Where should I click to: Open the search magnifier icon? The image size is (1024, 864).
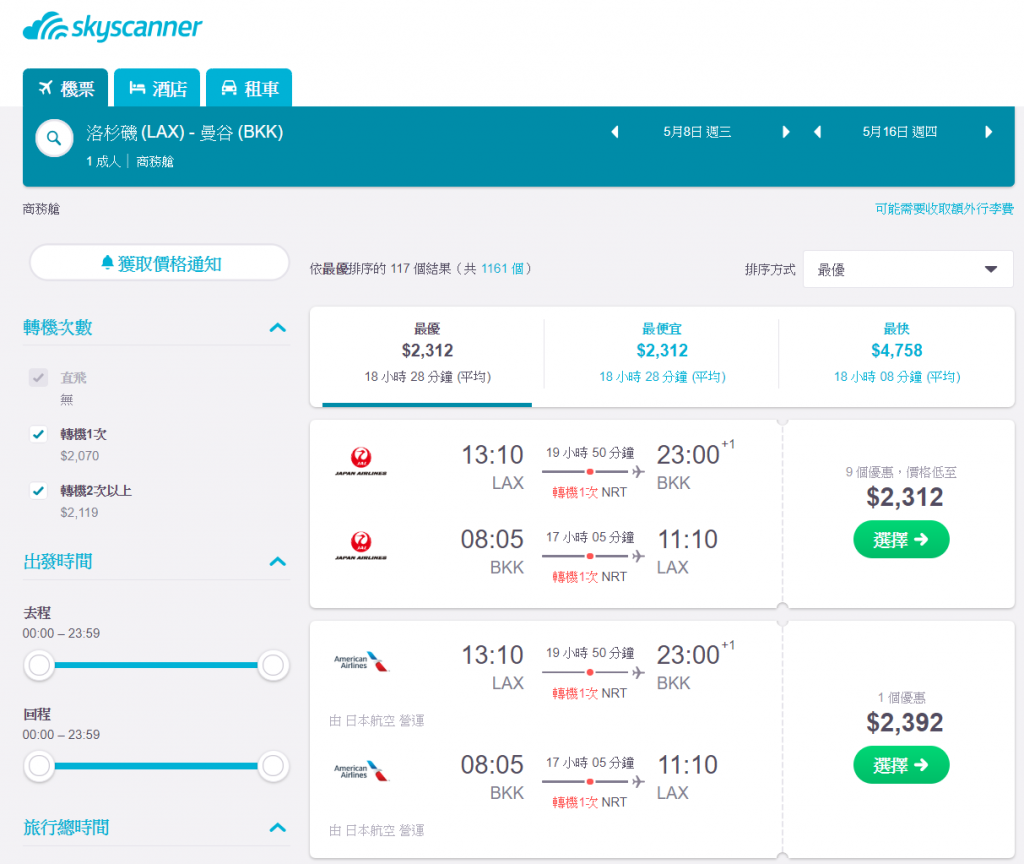tap(54, 138)
